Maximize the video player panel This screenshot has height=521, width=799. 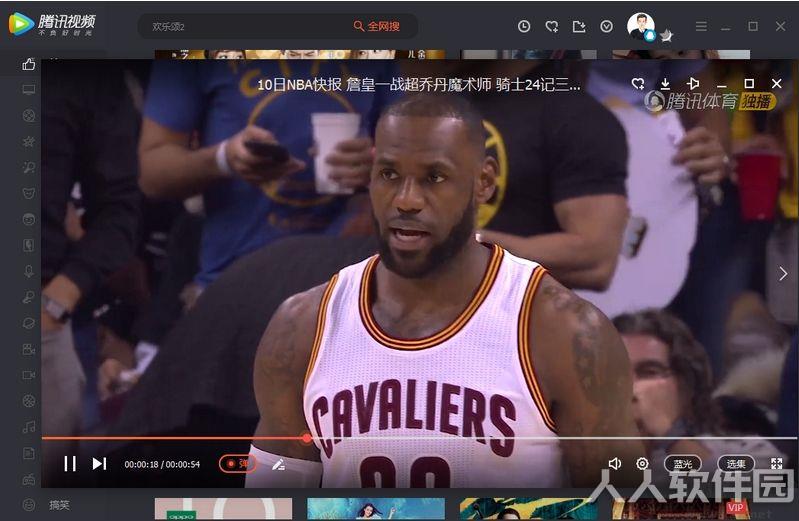click(x=749, y=84)
